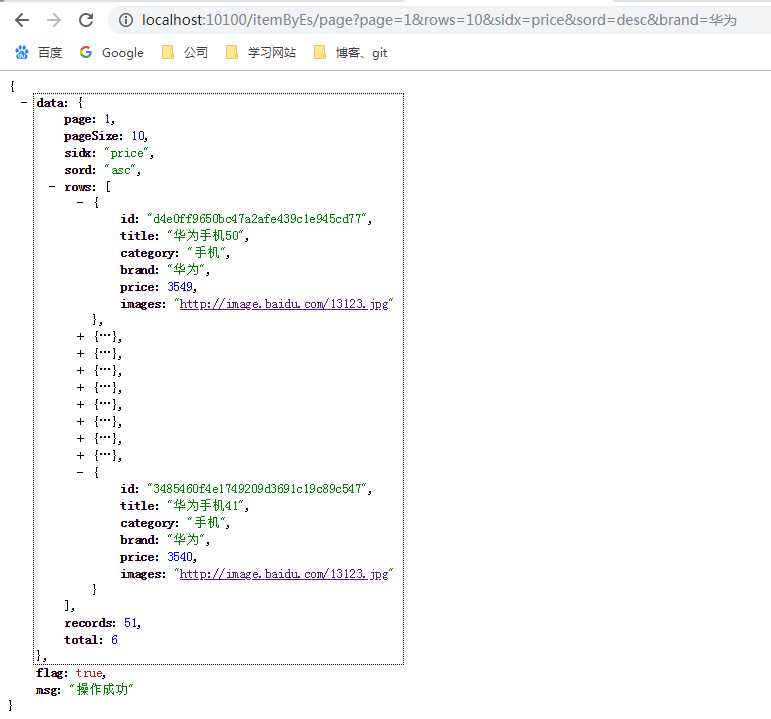
Task: Open the 公司 bookmarks folder
Action: 185,52
